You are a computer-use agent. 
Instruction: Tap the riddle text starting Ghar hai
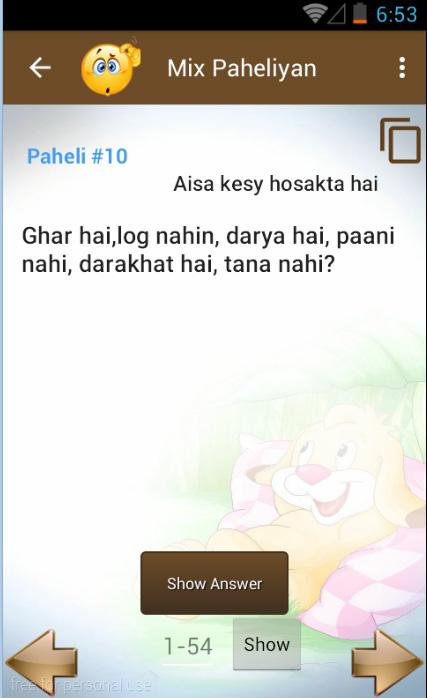pos(208,250)
